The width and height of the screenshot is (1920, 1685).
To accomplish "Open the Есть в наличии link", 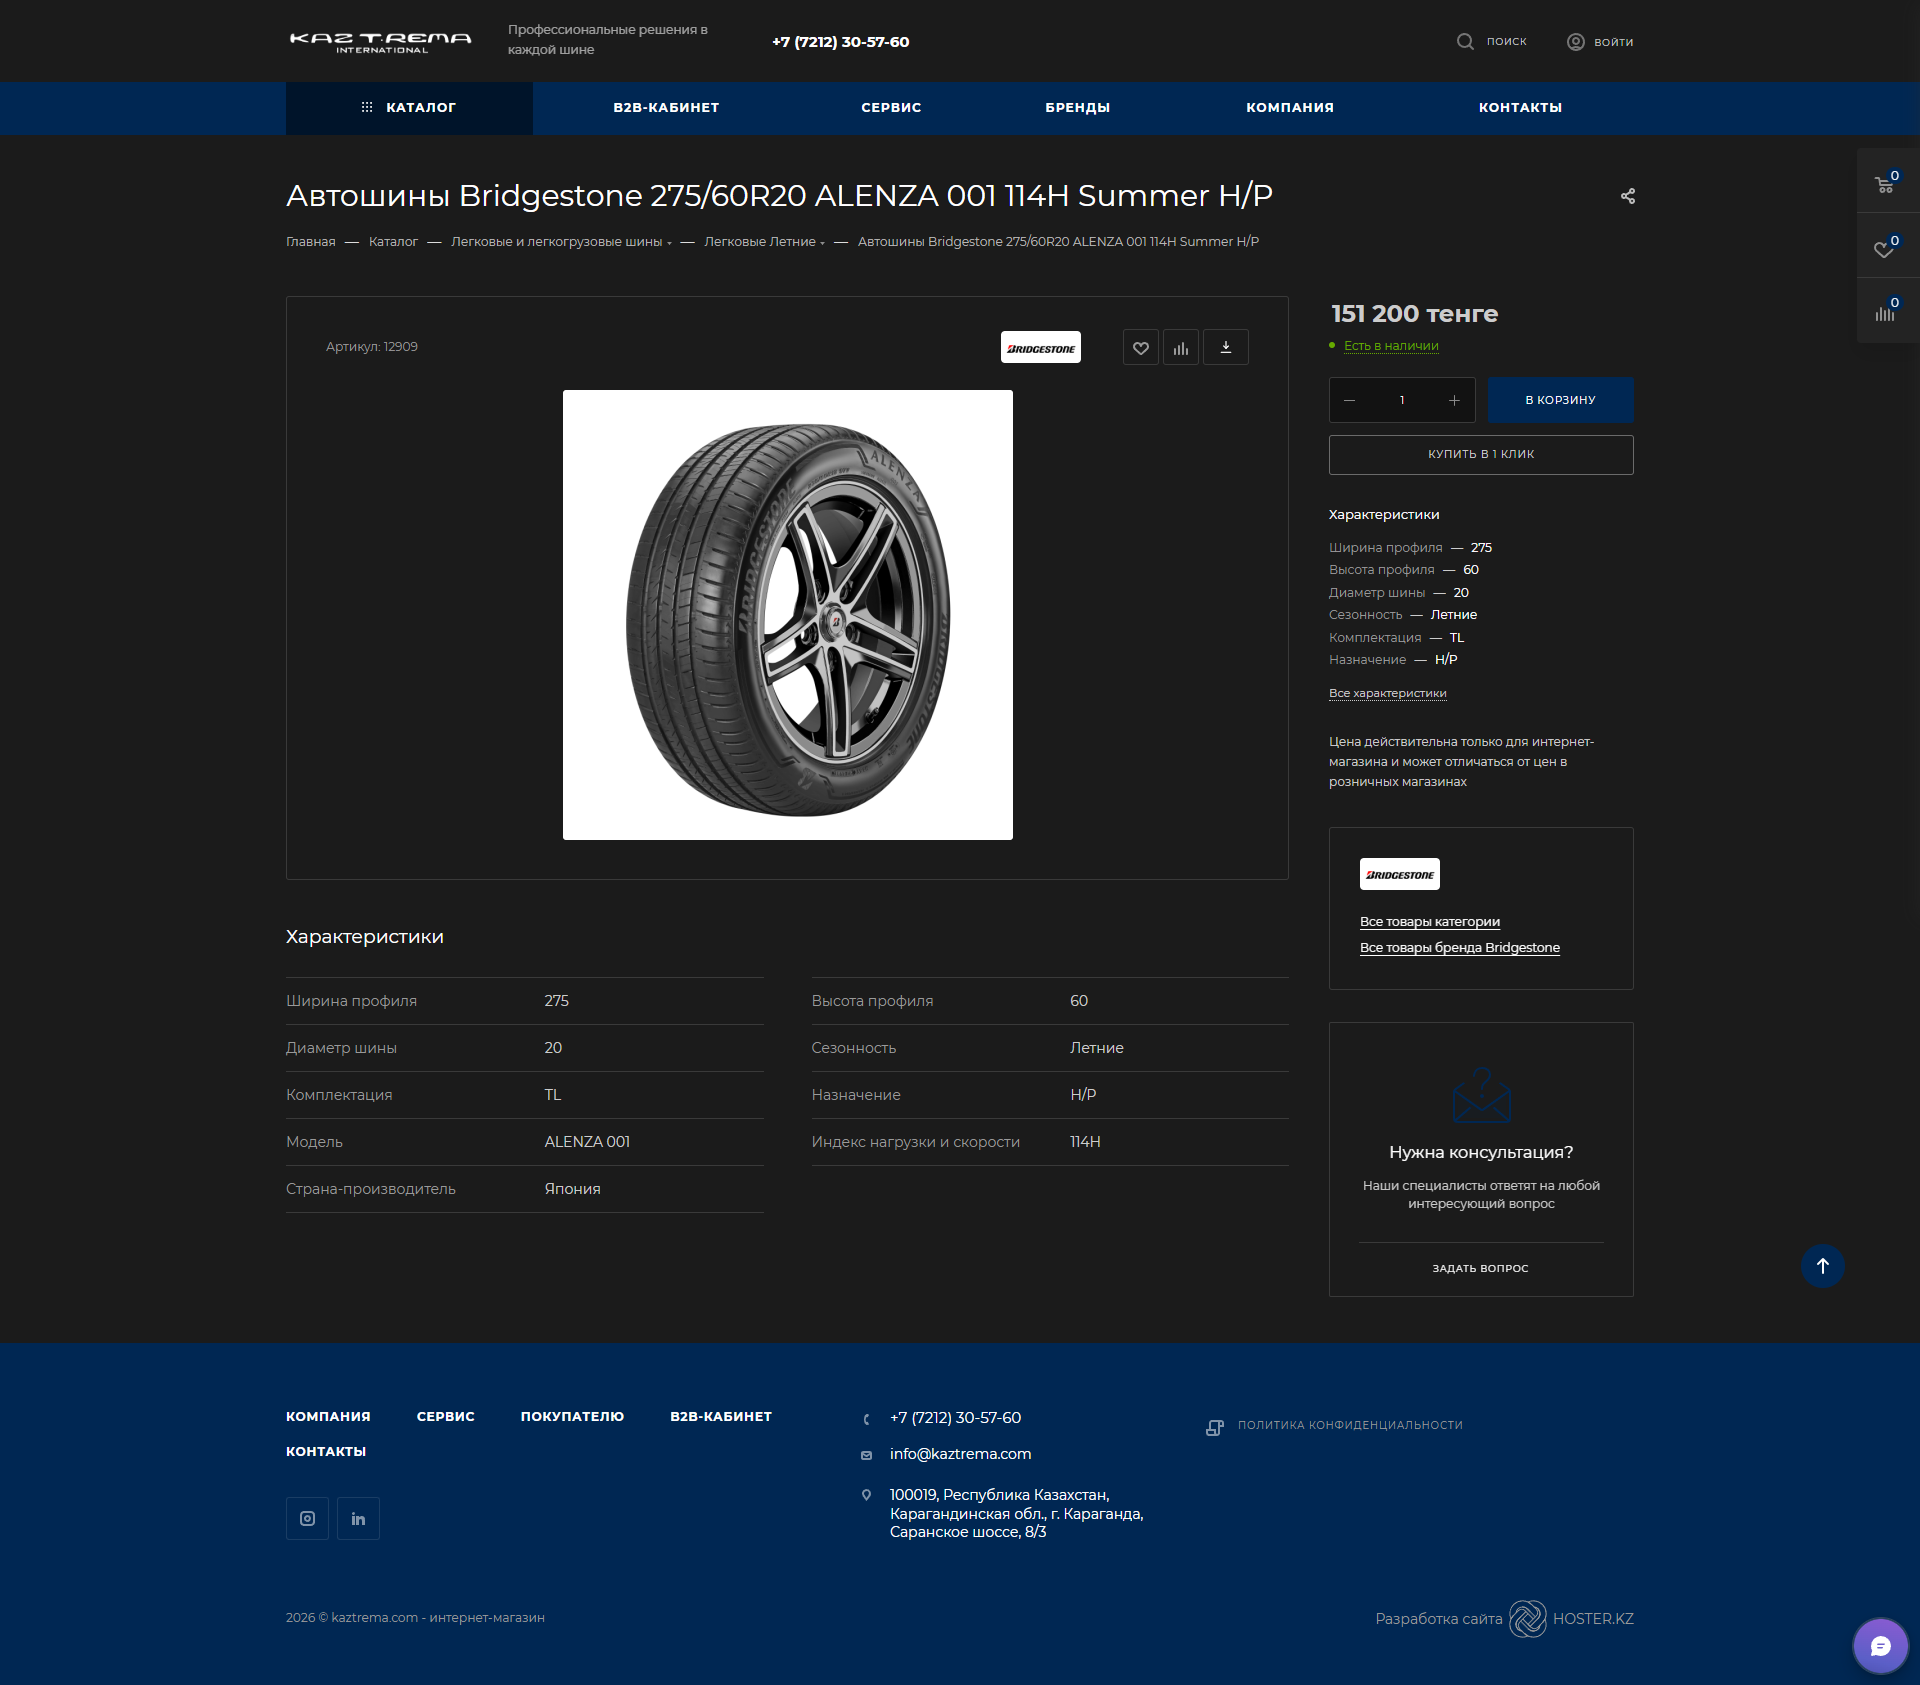I will [x=1391, y=346].
